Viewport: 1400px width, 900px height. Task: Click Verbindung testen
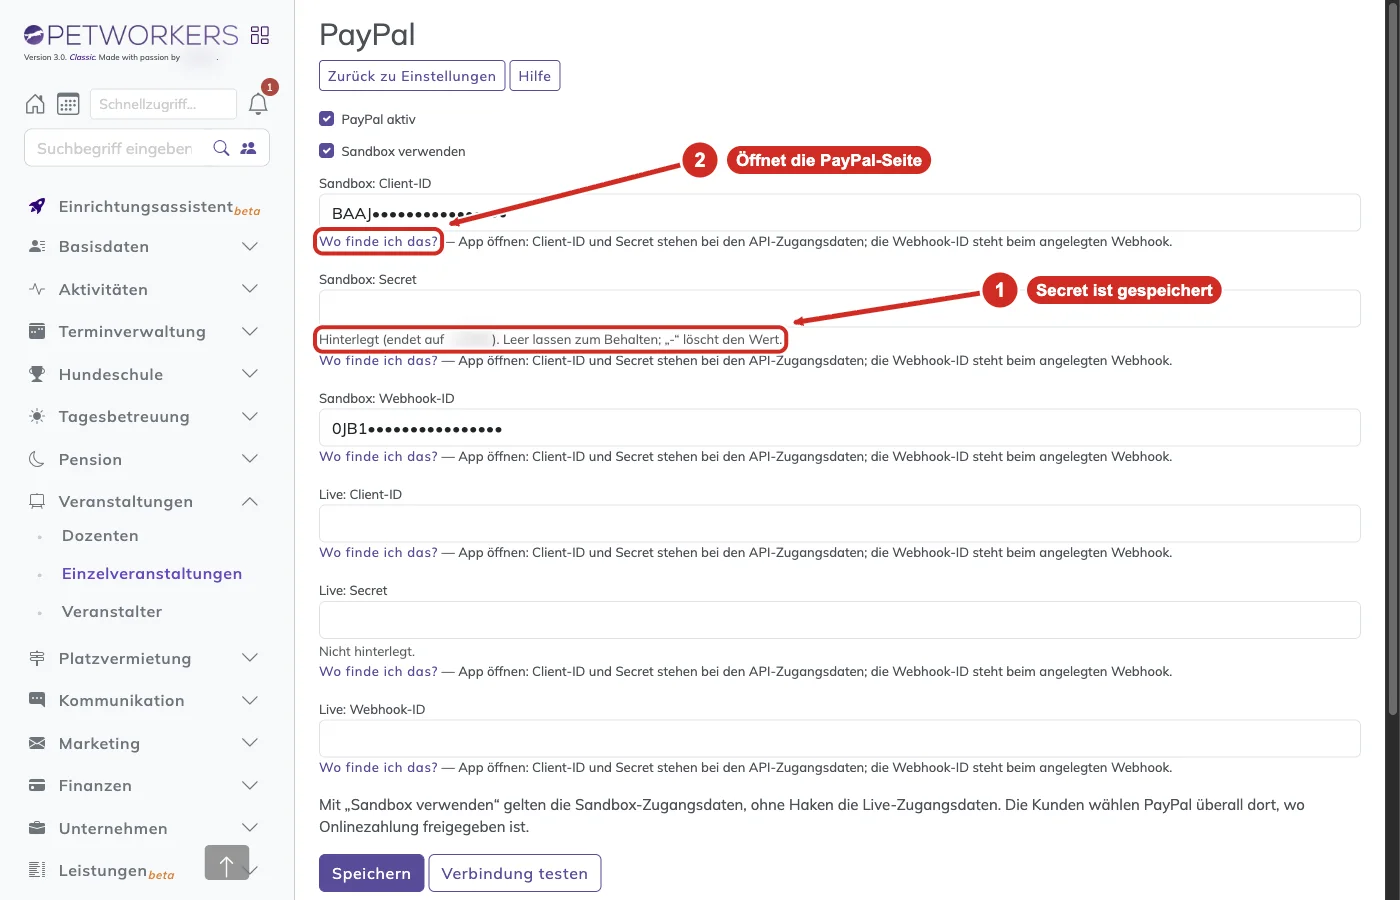point(515,873)
